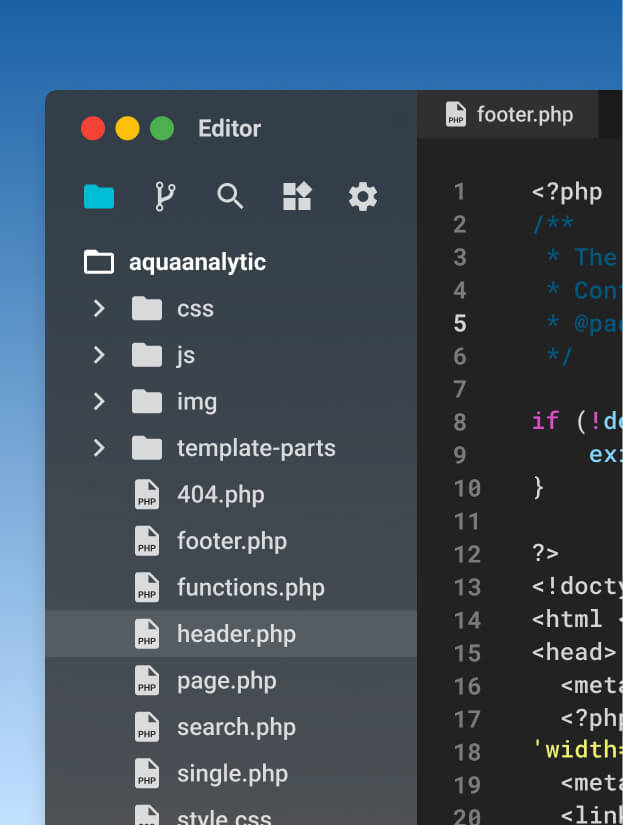623x825 pixels.
Task: Select header.php in the file tree
Action: click(x=231, y=634)
